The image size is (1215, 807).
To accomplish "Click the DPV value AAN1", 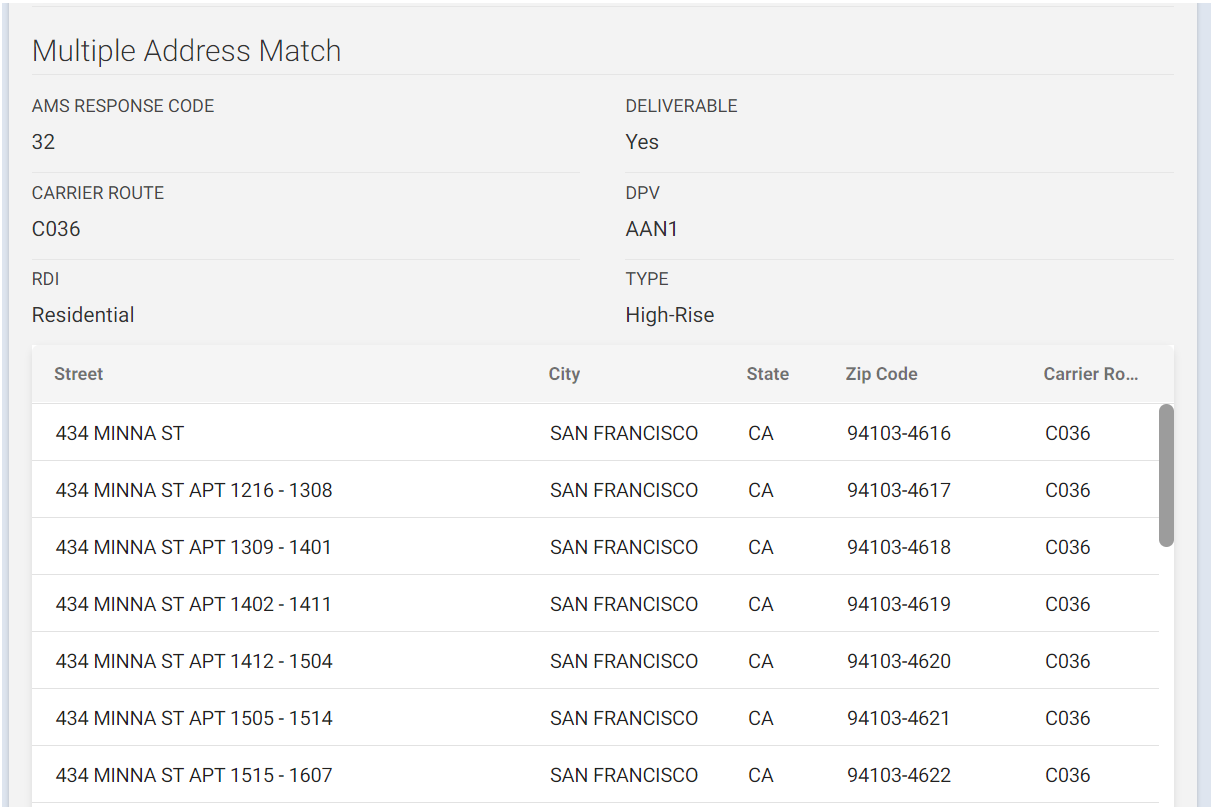I will click(651, 229).
